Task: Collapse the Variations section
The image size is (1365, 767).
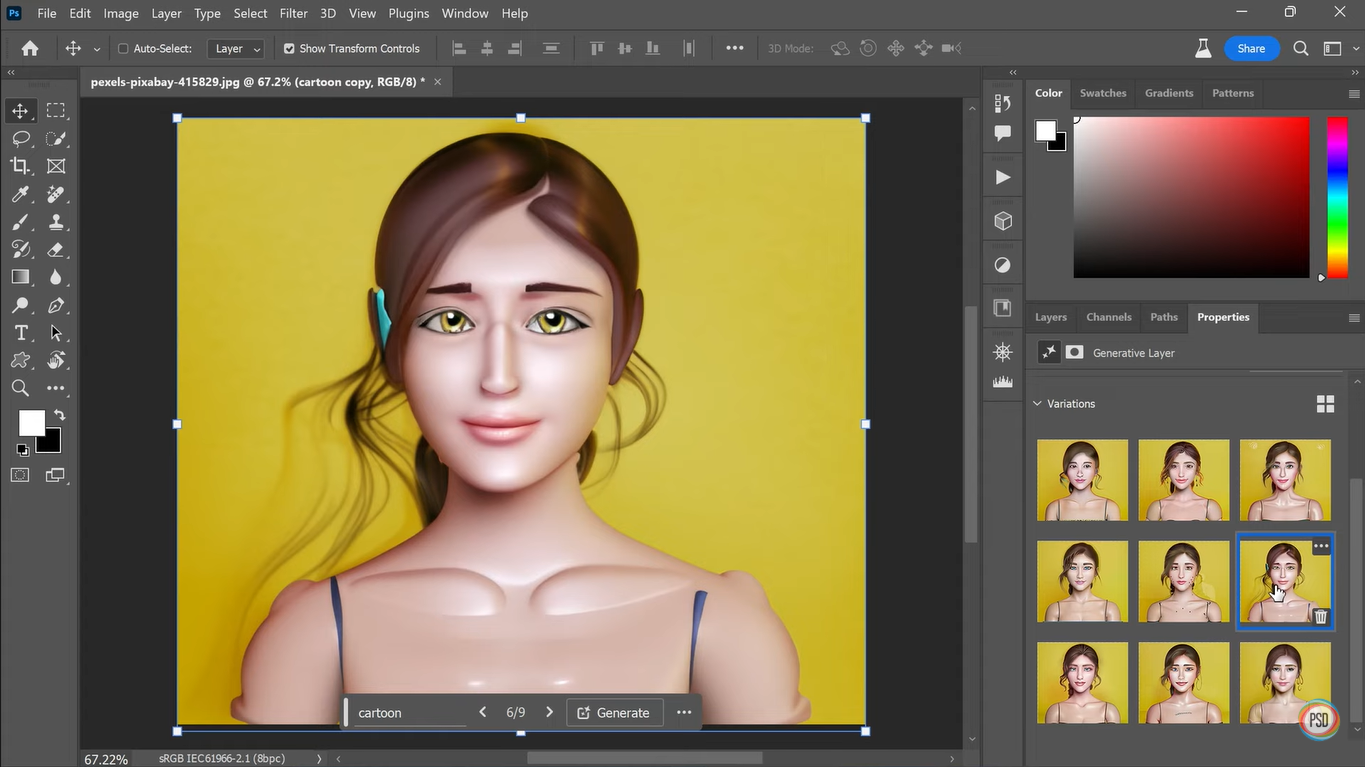Action: pyautogui.click(x=1037, y=403)
